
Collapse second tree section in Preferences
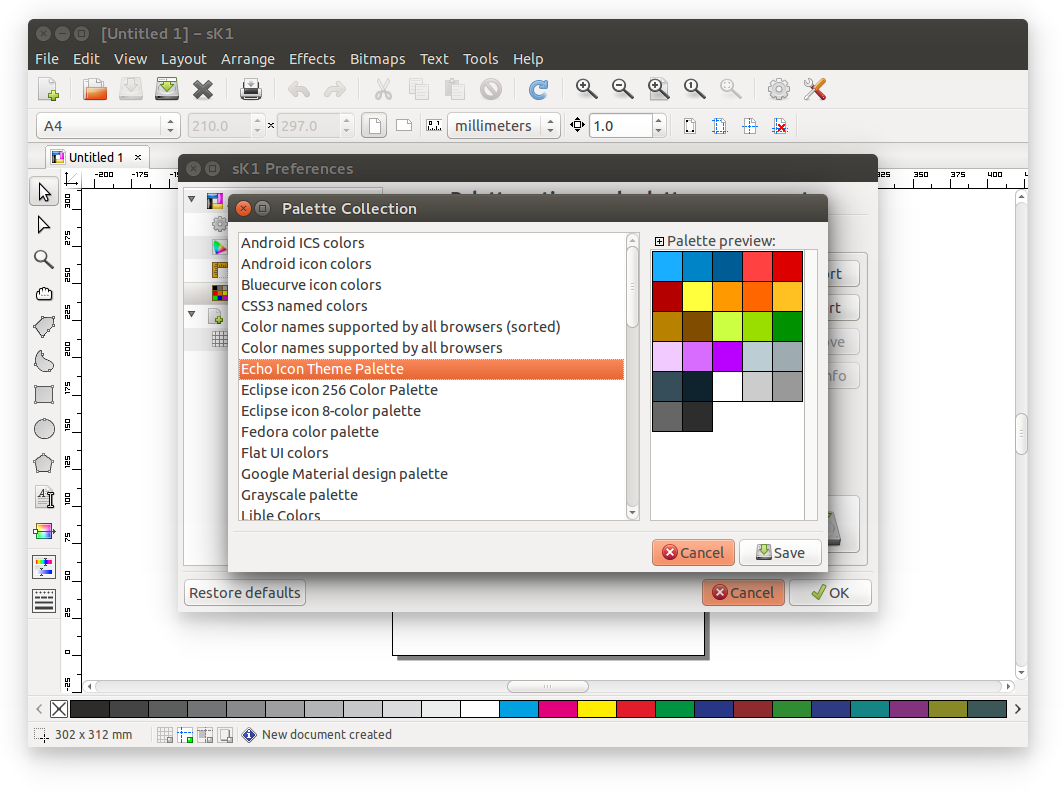[192, 314]
